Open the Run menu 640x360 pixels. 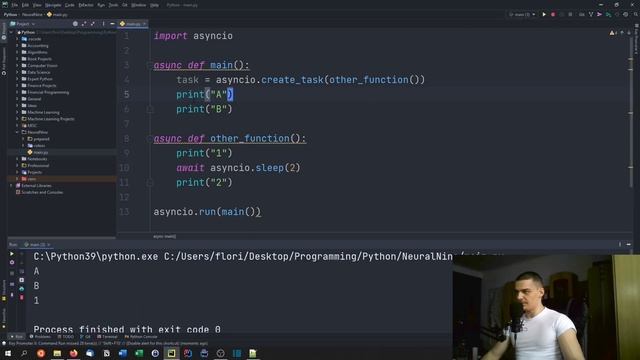pos(101,5)
